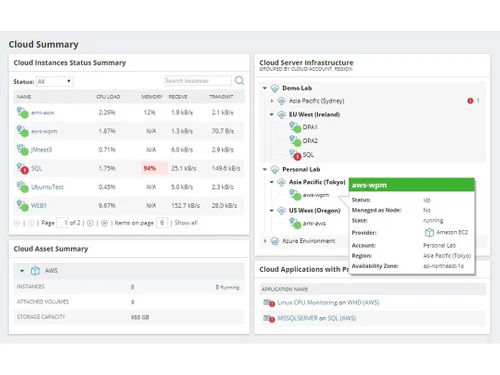Open the aws-wpm instance link in table
The image size is (500, 375).
pos(44,131)
